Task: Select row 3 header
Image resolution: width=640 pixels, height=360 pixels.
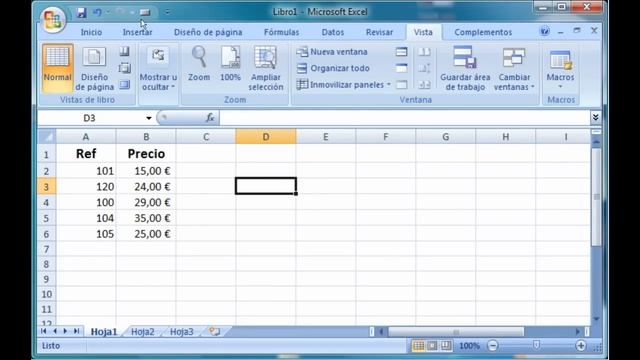Action: (x=47, y=187)
